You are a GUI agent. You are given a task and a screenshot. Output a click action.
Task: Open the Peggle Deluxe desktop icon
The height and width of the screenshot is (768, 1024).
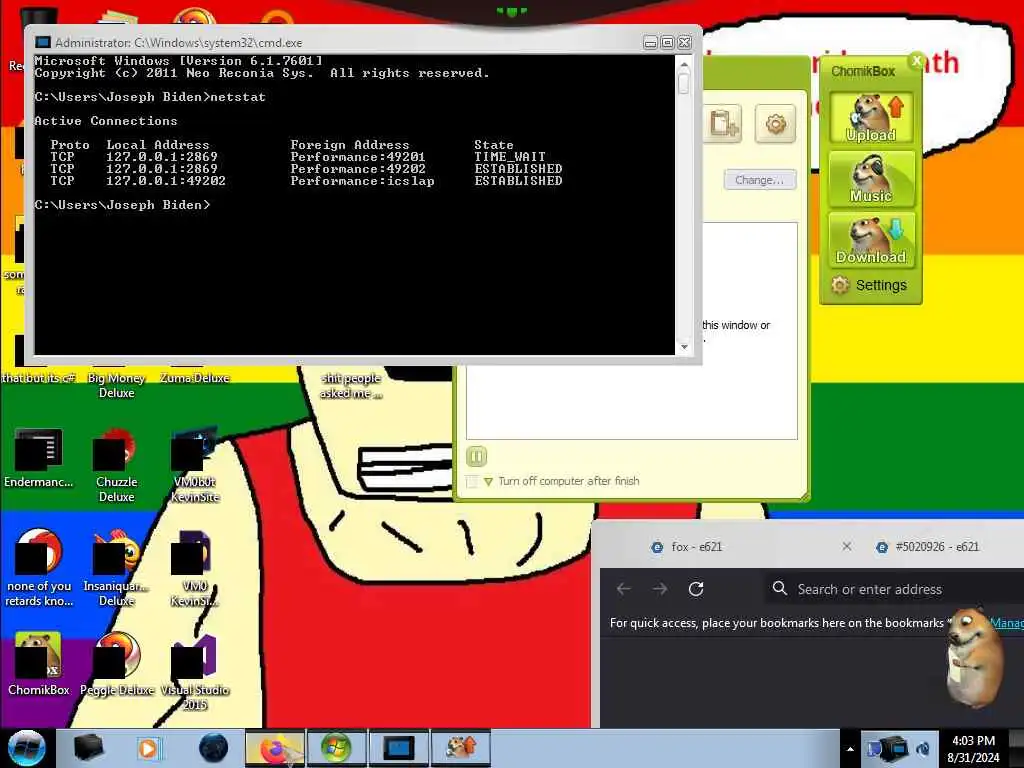(x=116, y=664)
